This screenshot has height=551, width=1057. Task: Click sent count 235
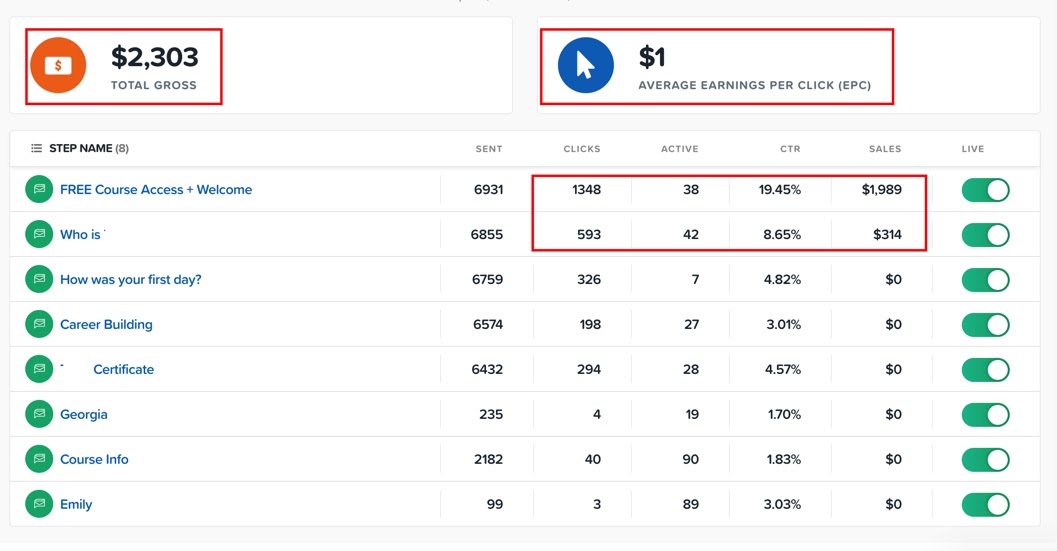pyautogui.click(x=491, y=414)
